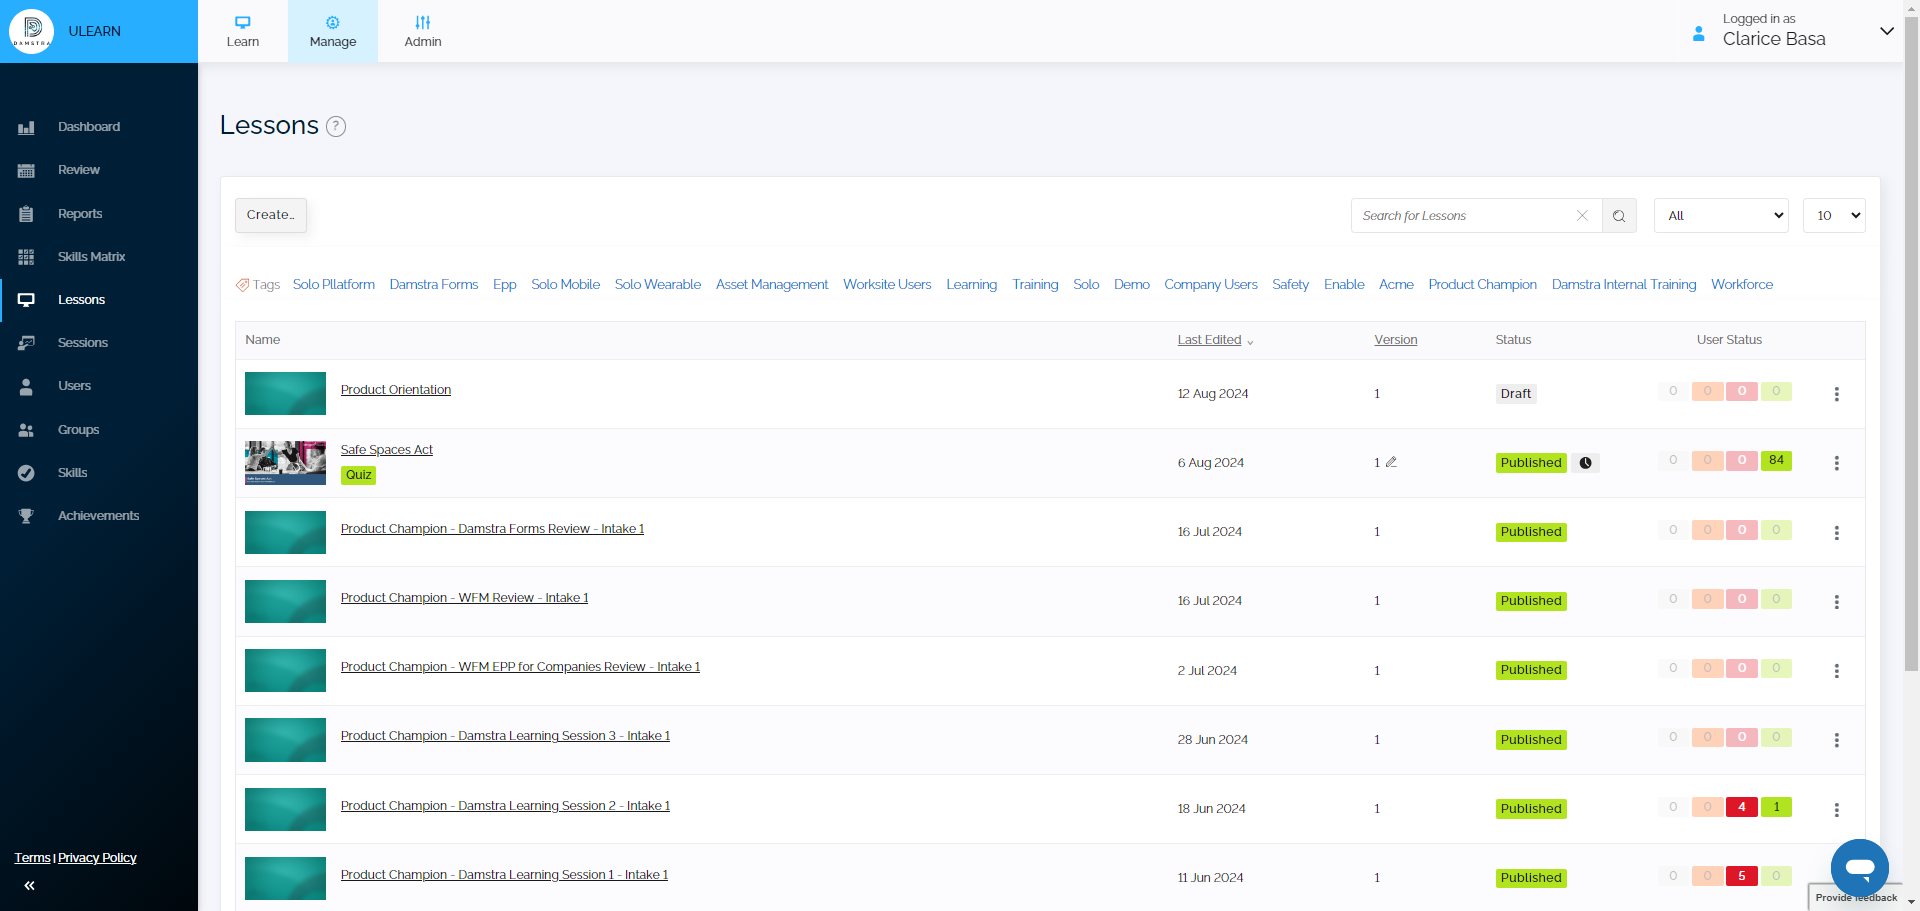Open the Dashboard sidebar icon
The width and height of the screenshot is (1920, 911).
(26, 127)
